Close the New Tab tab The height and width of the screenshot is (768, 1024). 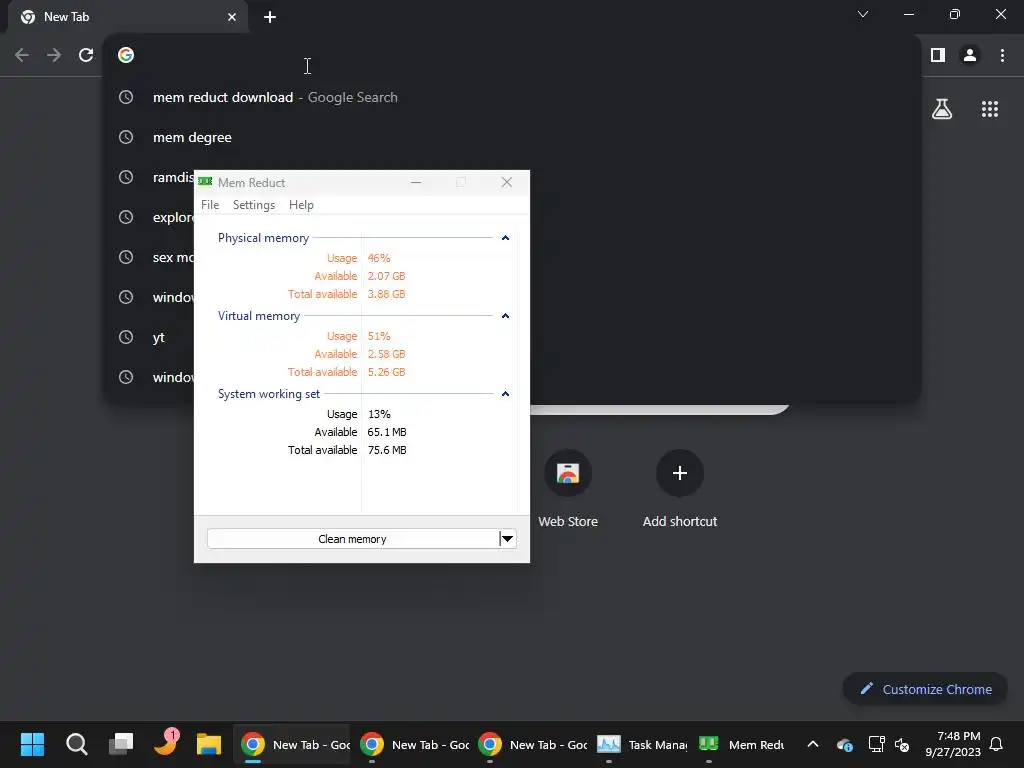232,17
